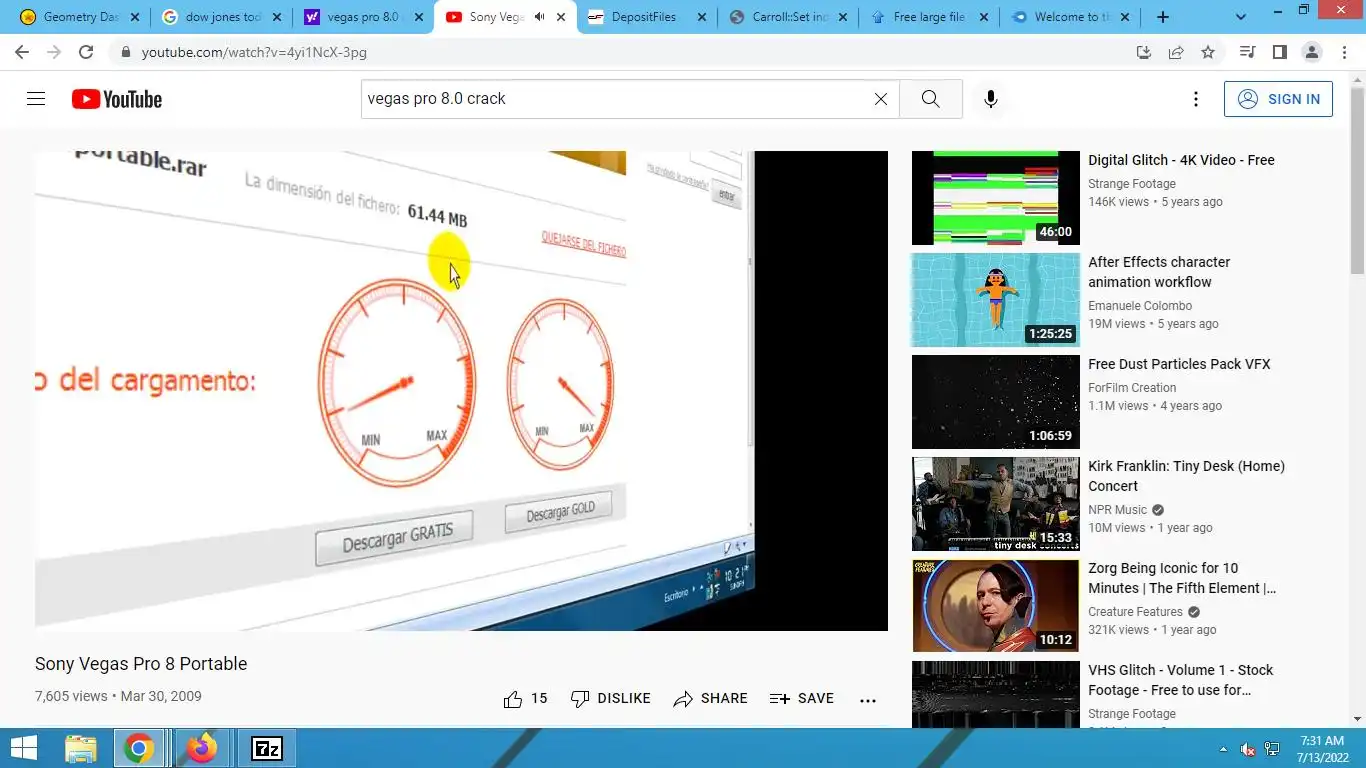Click the DISLIKE thumbs-down button
The width and height of the screenshot is (1366, 768).
click(x=610, y=699)
